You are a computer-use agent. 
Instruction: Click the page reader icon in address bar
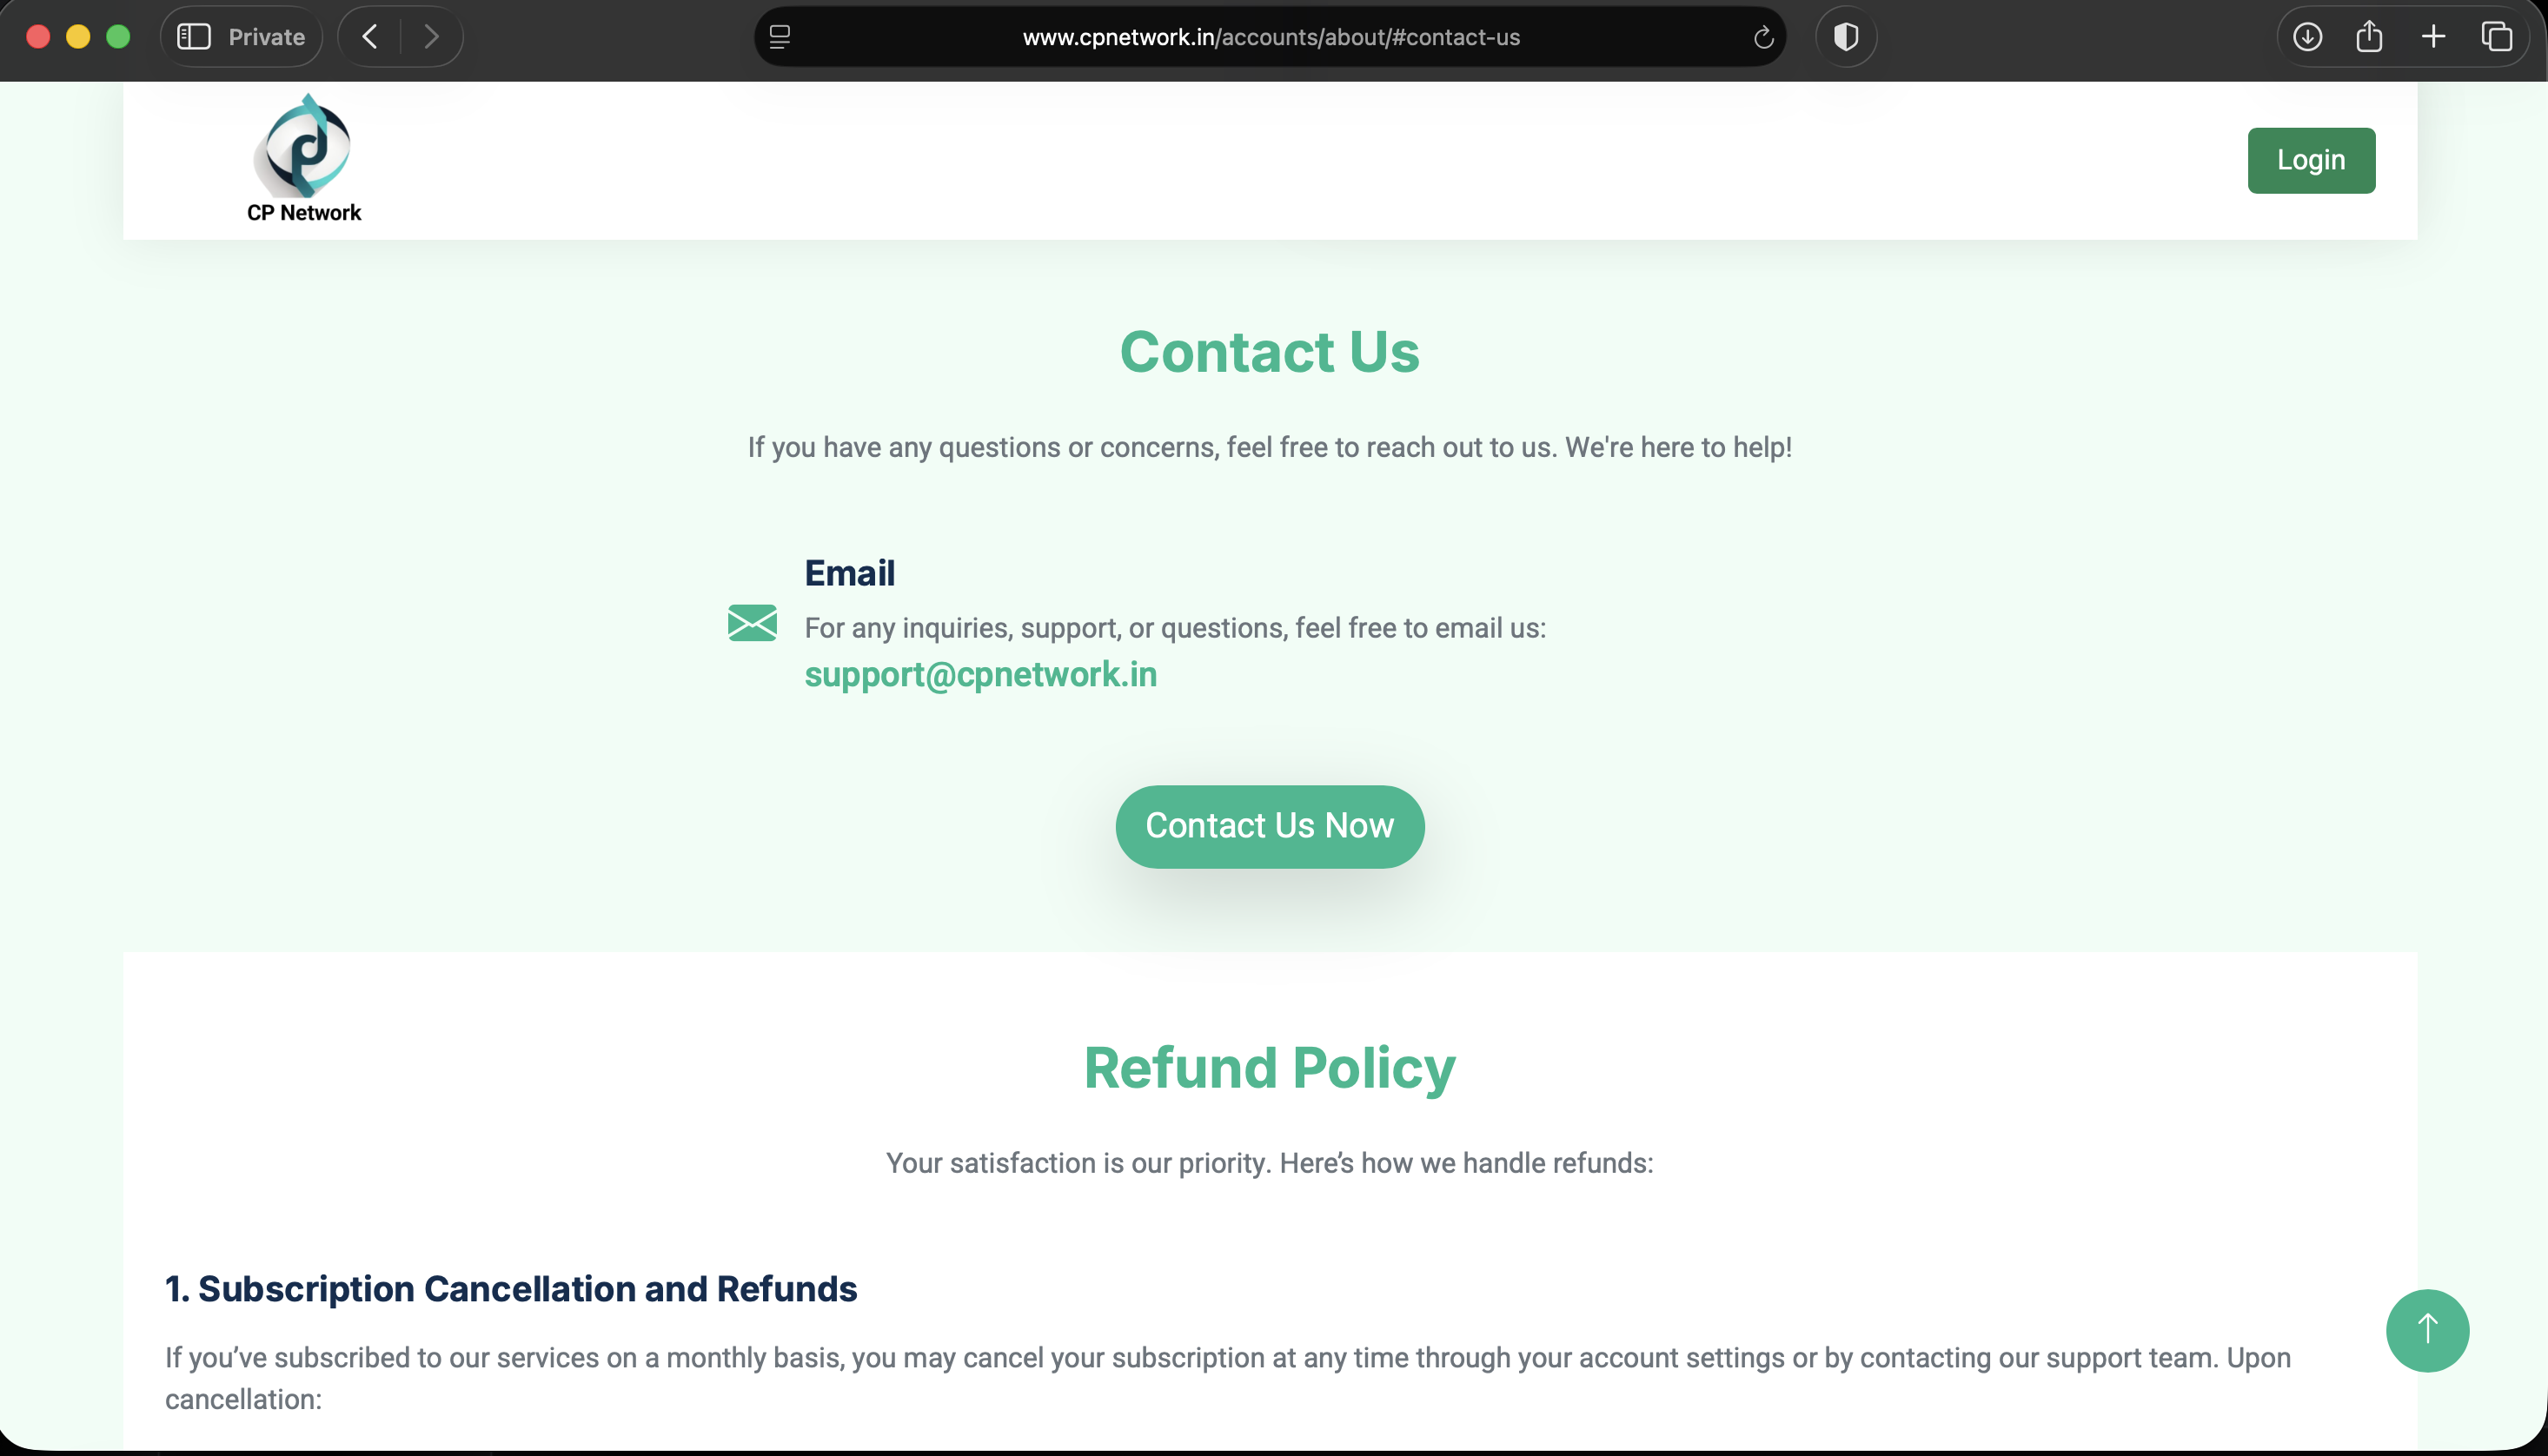780,37
